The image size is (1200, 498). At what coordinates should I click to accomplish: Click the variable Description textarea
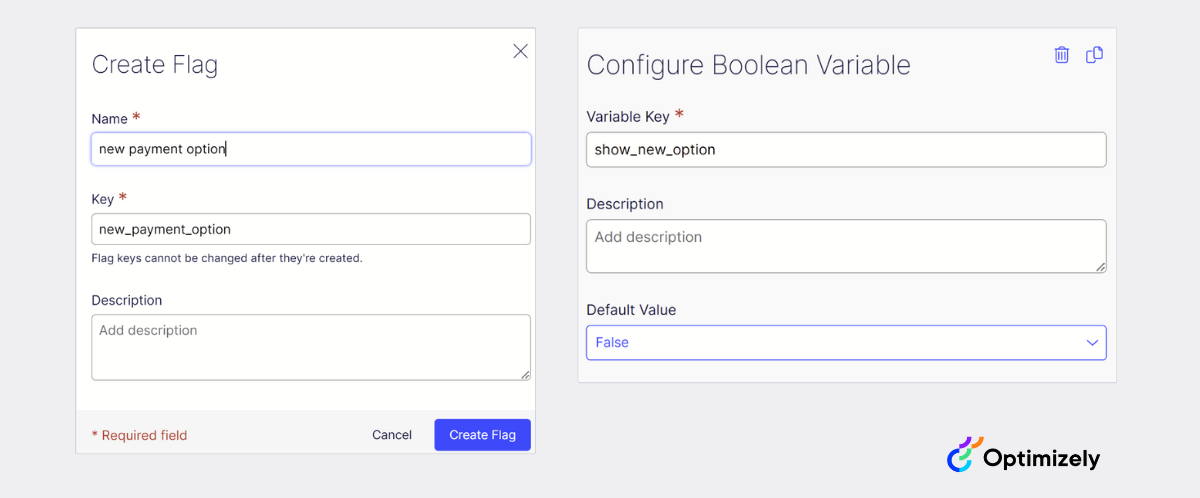pyautogui.click(x=846, y=245)
